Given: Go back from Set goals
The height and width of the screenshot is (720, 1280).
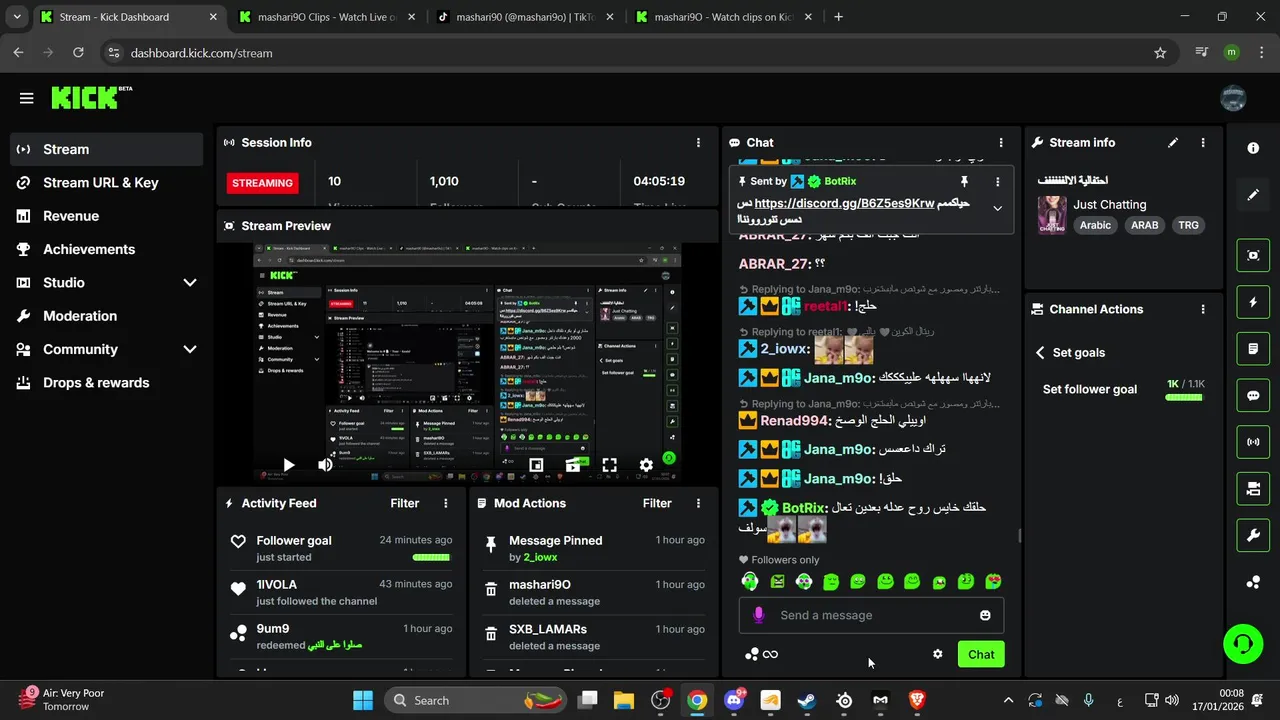Looking at the screenshot, I should tap(1040, 353).
